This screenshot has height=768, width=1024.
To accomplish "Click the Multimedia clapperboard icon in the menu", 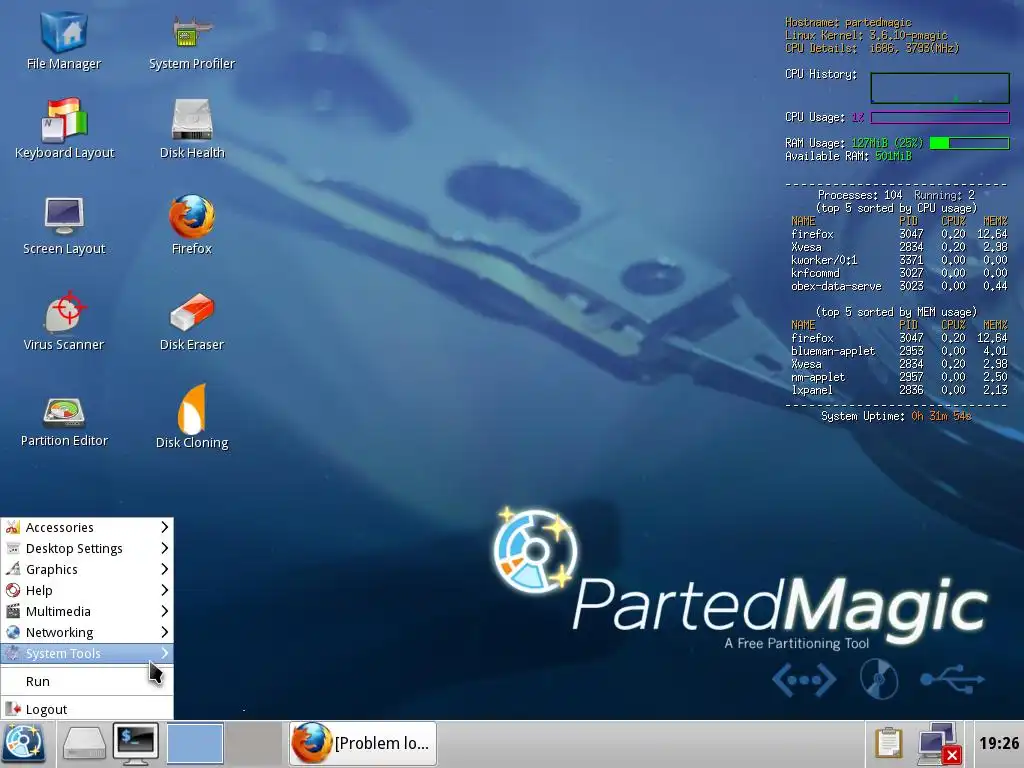I will 12,611.
